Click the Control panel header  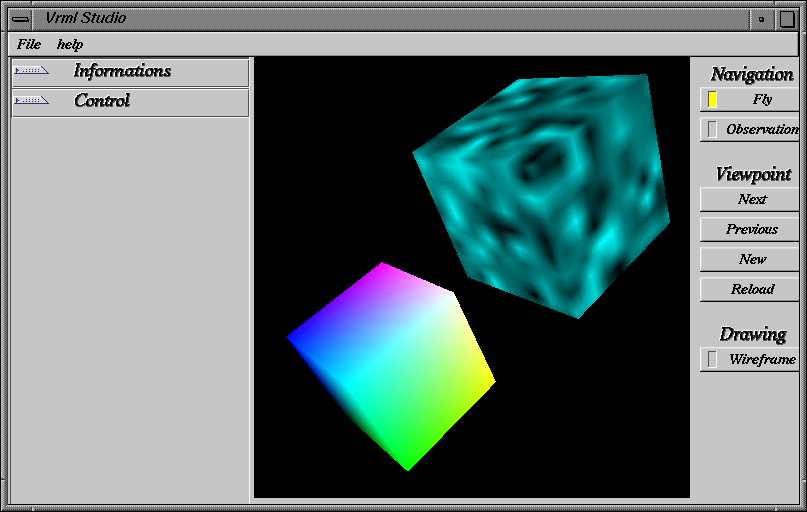tap(130, 102)
